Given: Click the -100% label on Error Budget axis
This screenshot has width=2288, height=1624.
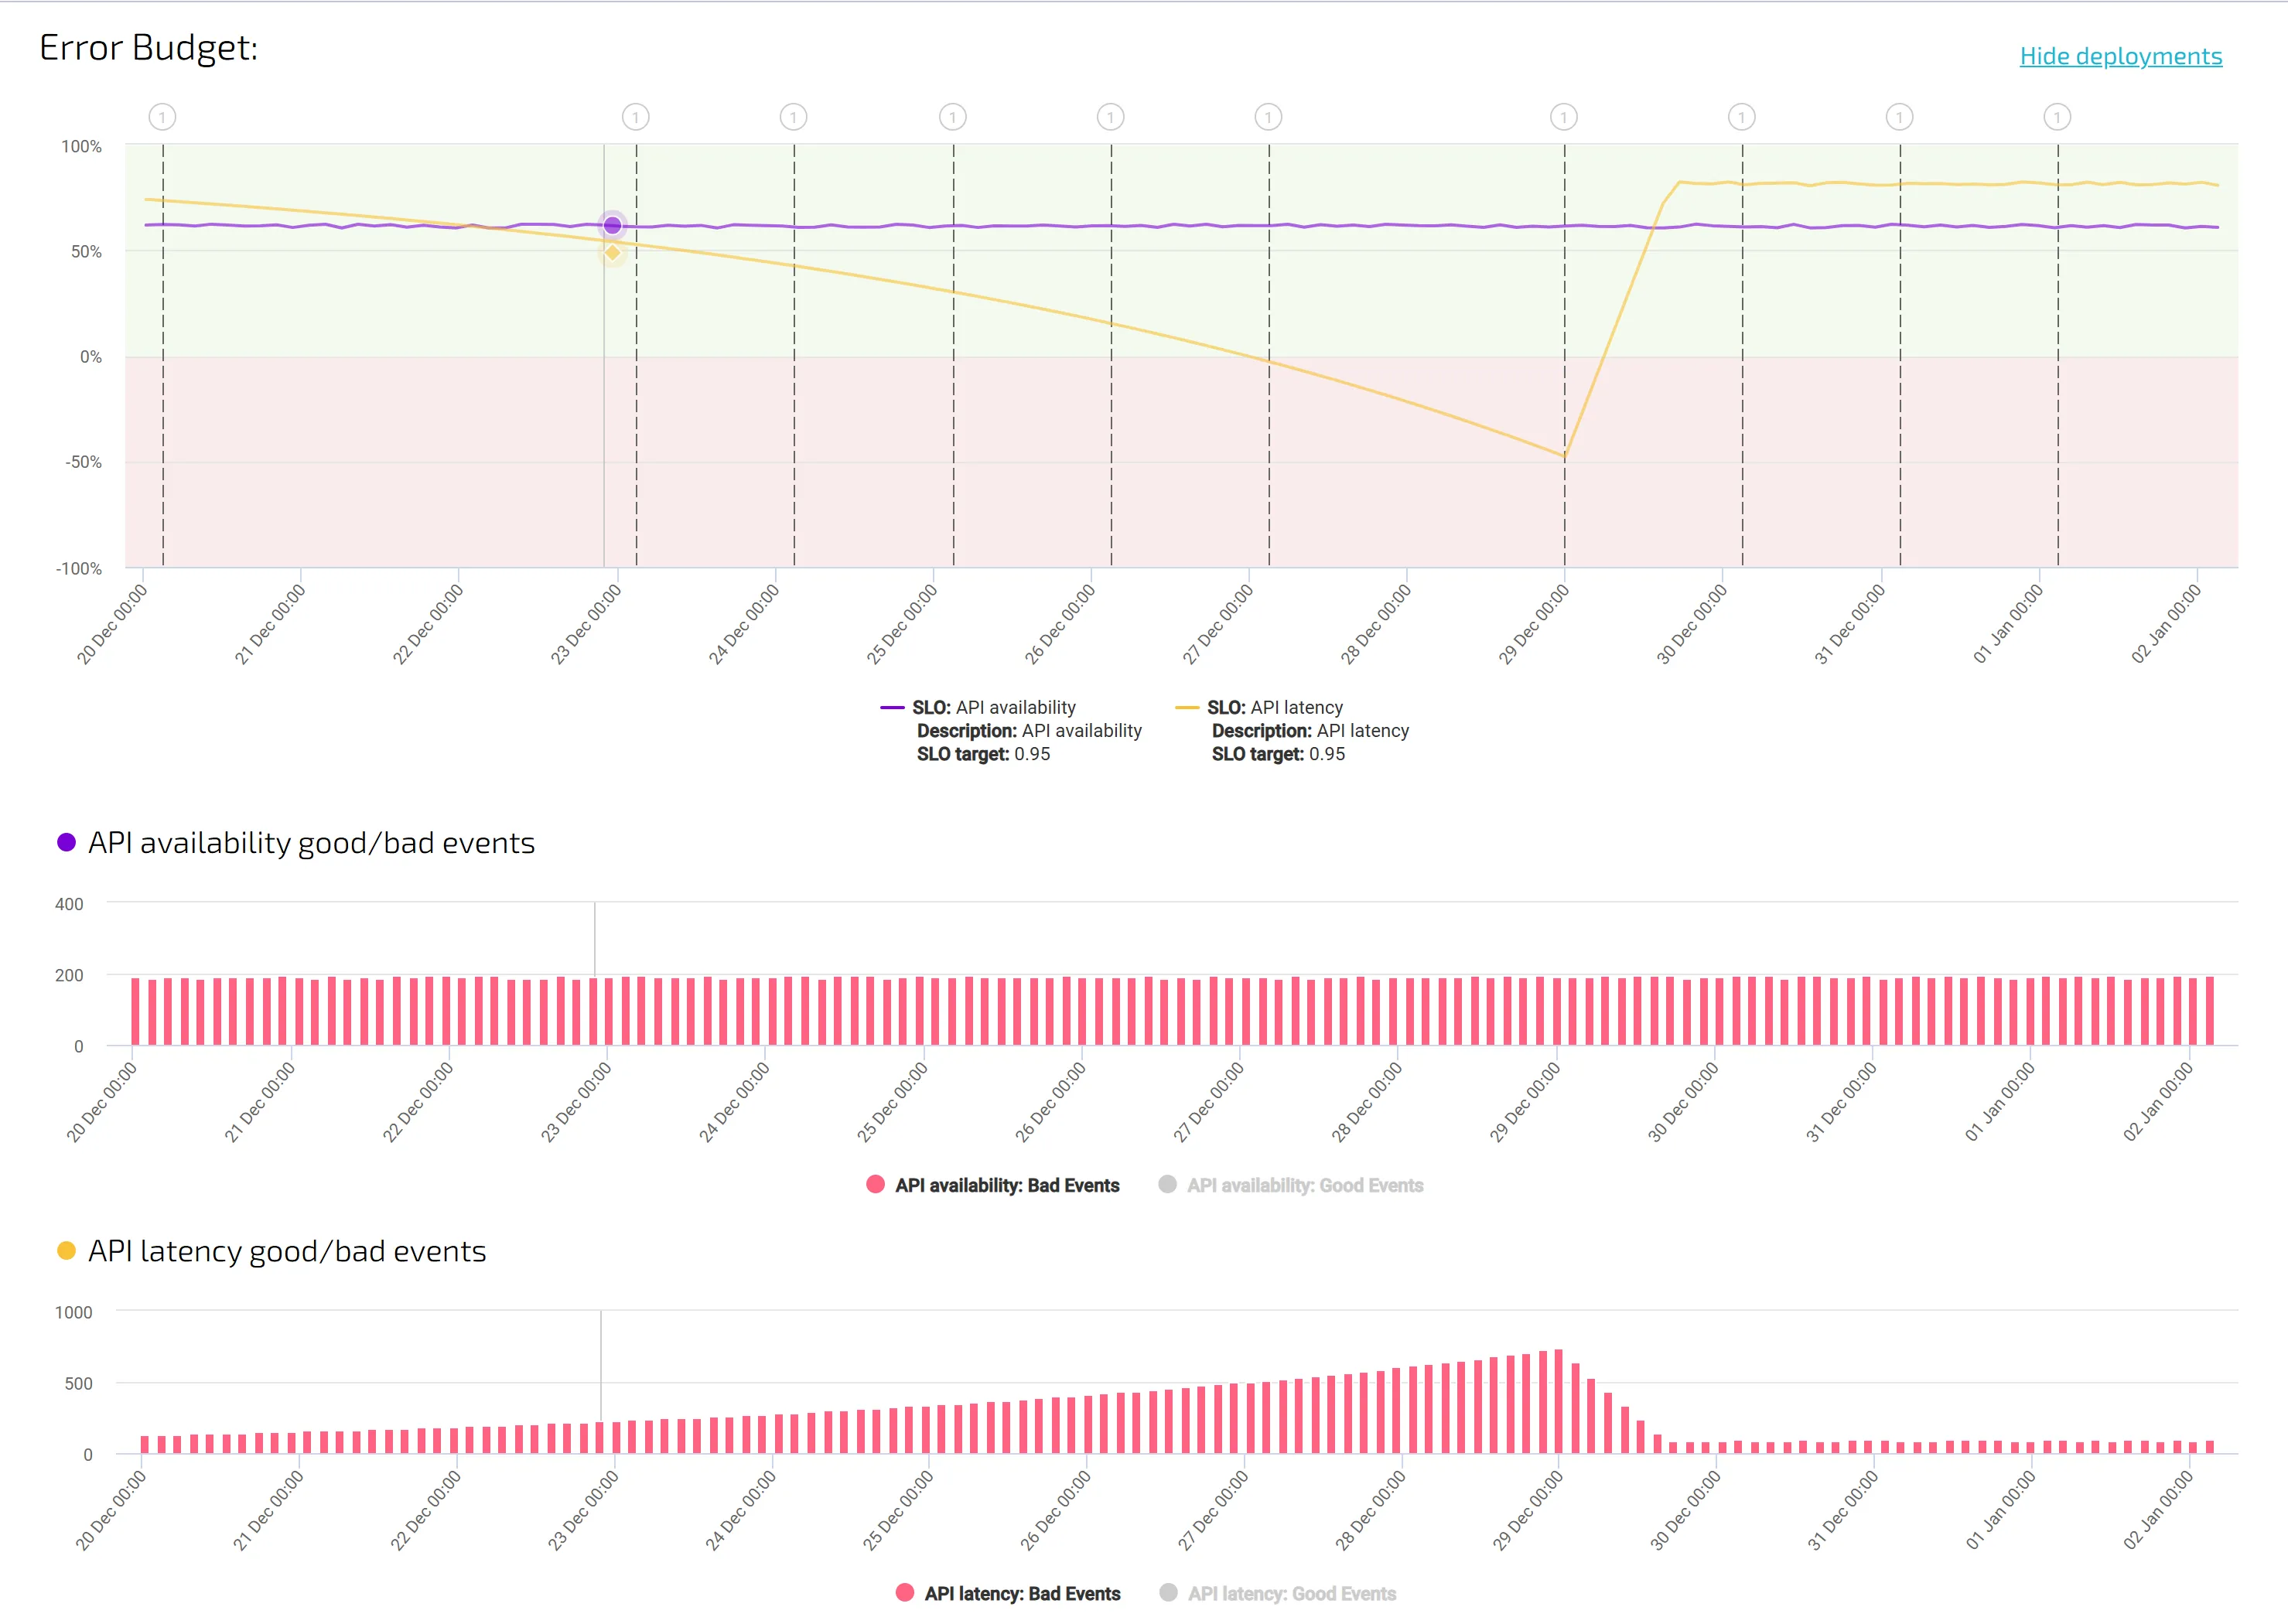Looking at the screenshot, I should click(78, 568).
